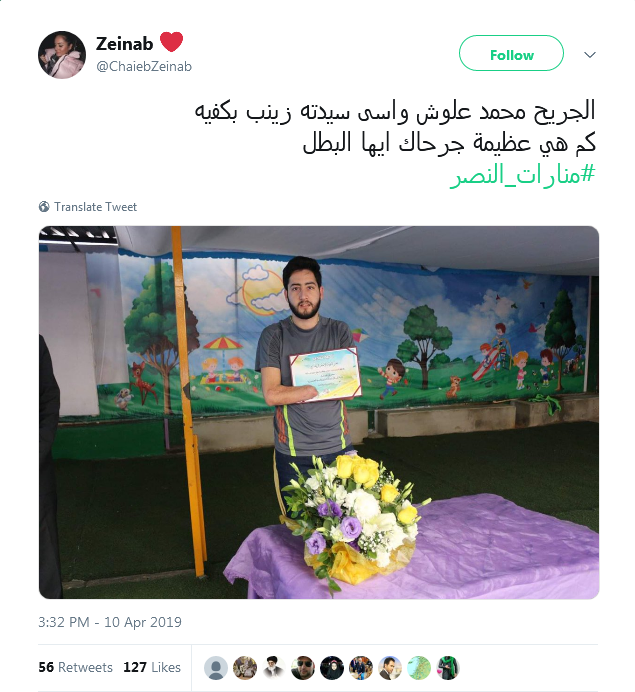
Task: Enlarge the attached tweet photo
Action: click(x=319, y=412)
